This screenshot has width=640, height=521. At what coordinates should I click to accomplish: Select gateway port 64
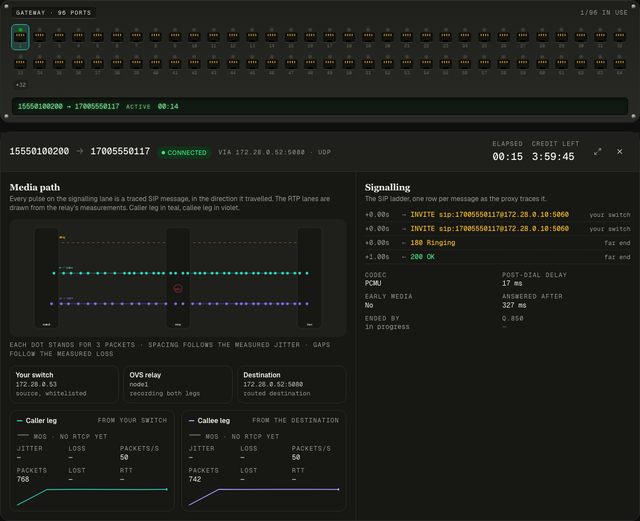click(620, 65)
